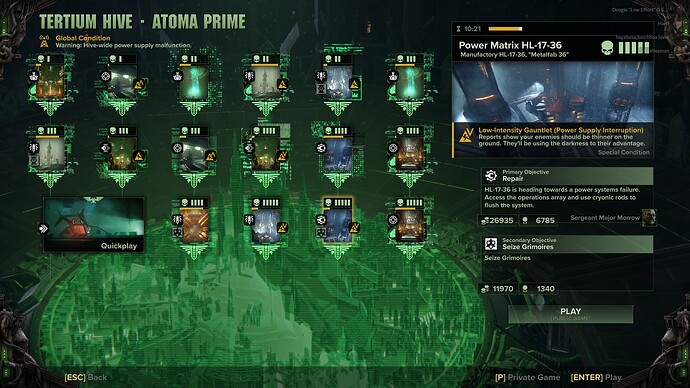The image size is (690, 388).
Task: Click the Power Matrix mission preview image
Action: click(x=553, y=92)
